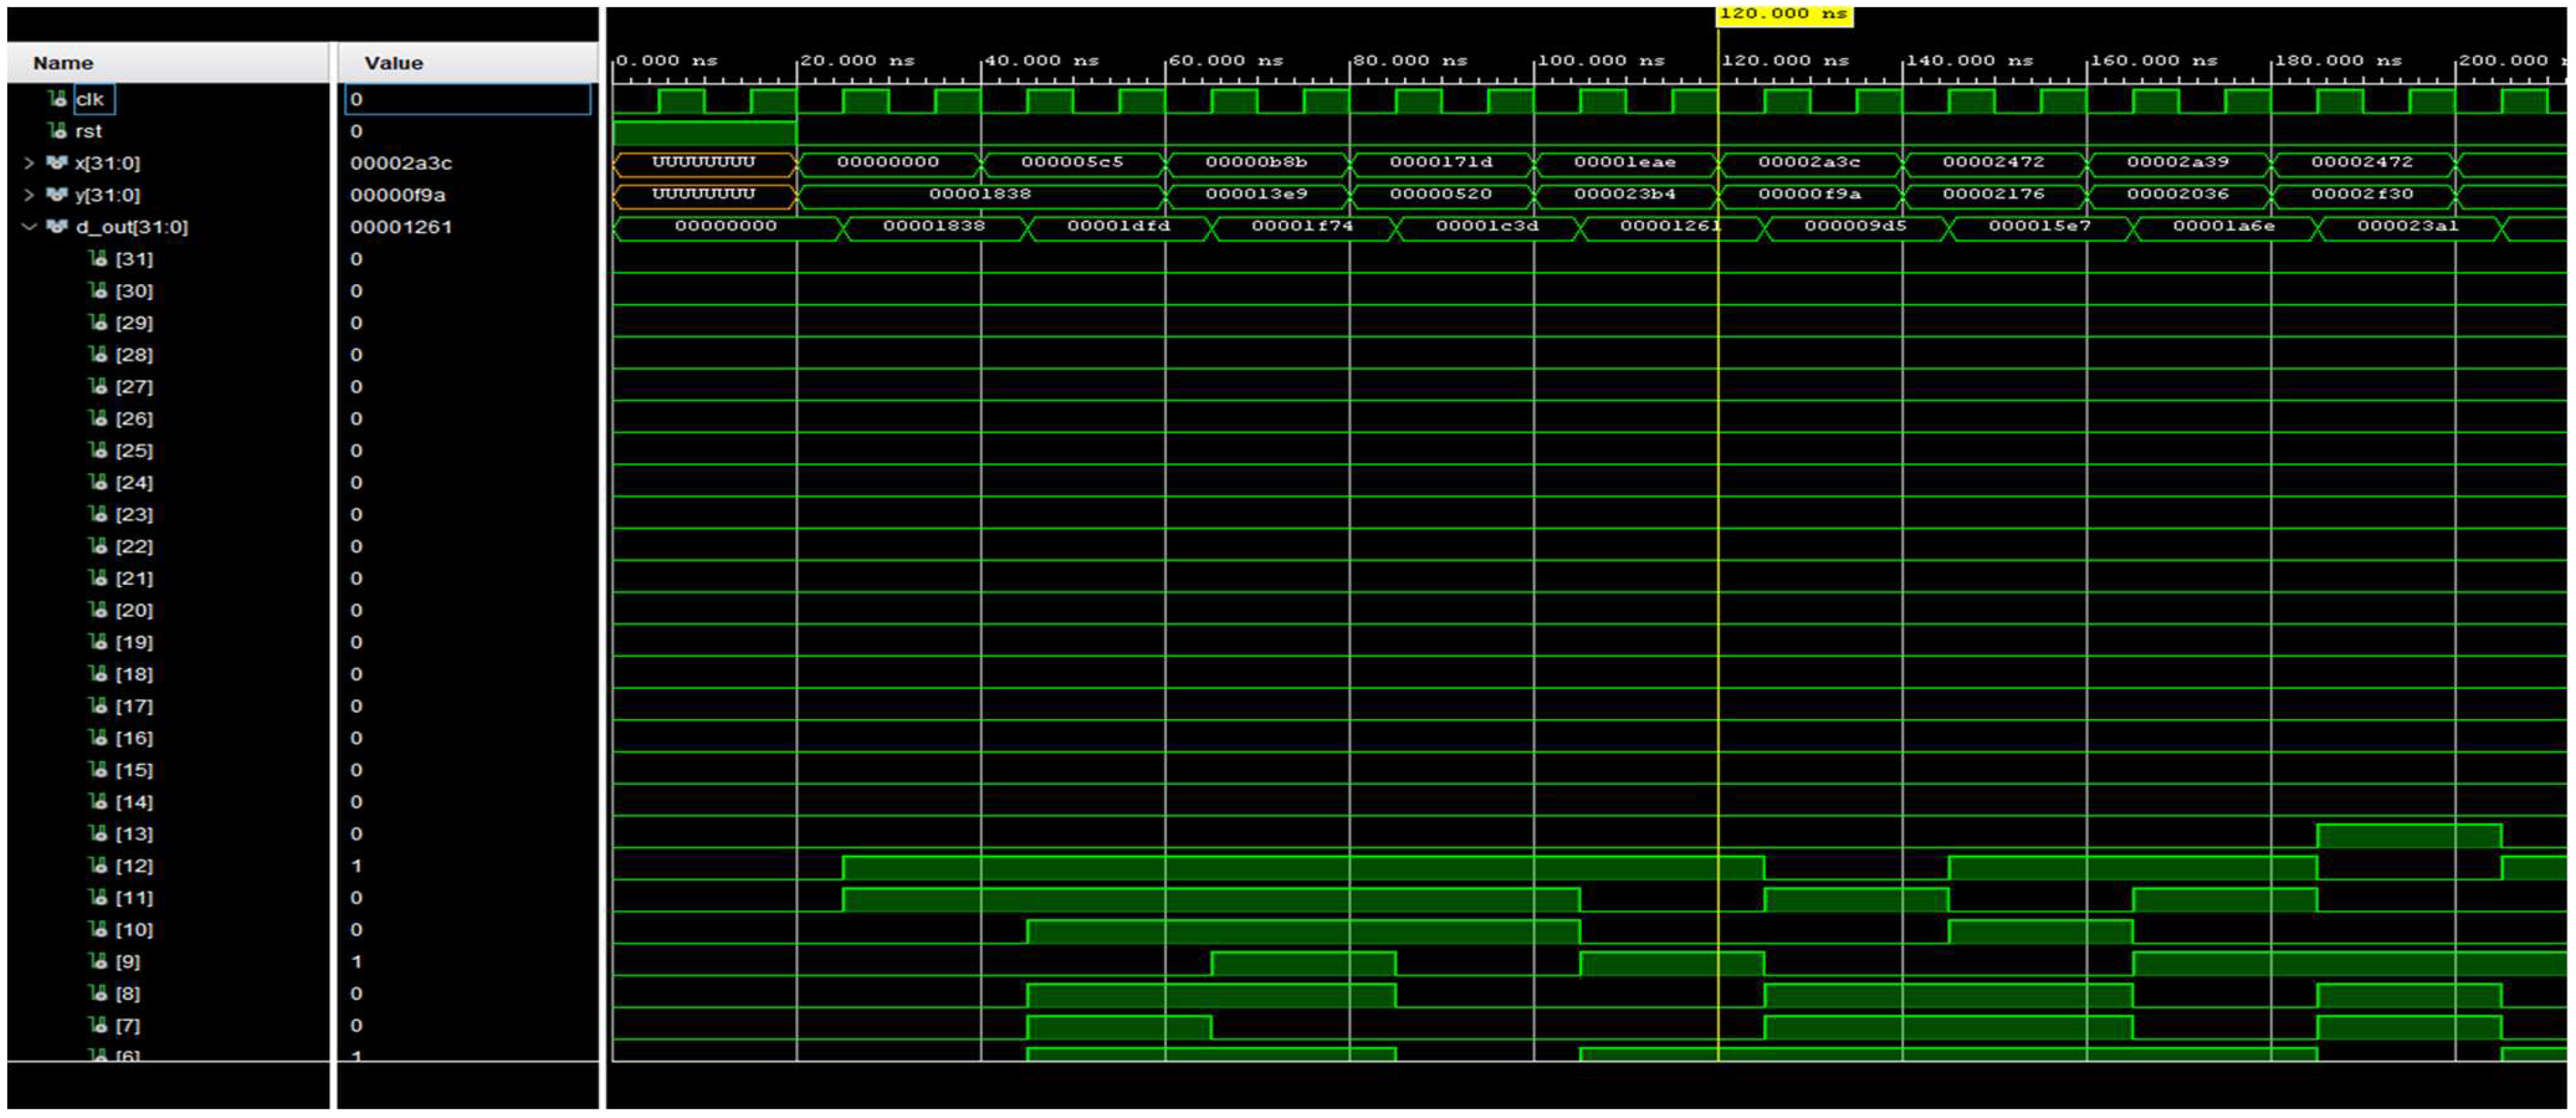Click the d_out[31:0] bus icon

[x=57, y=227]
